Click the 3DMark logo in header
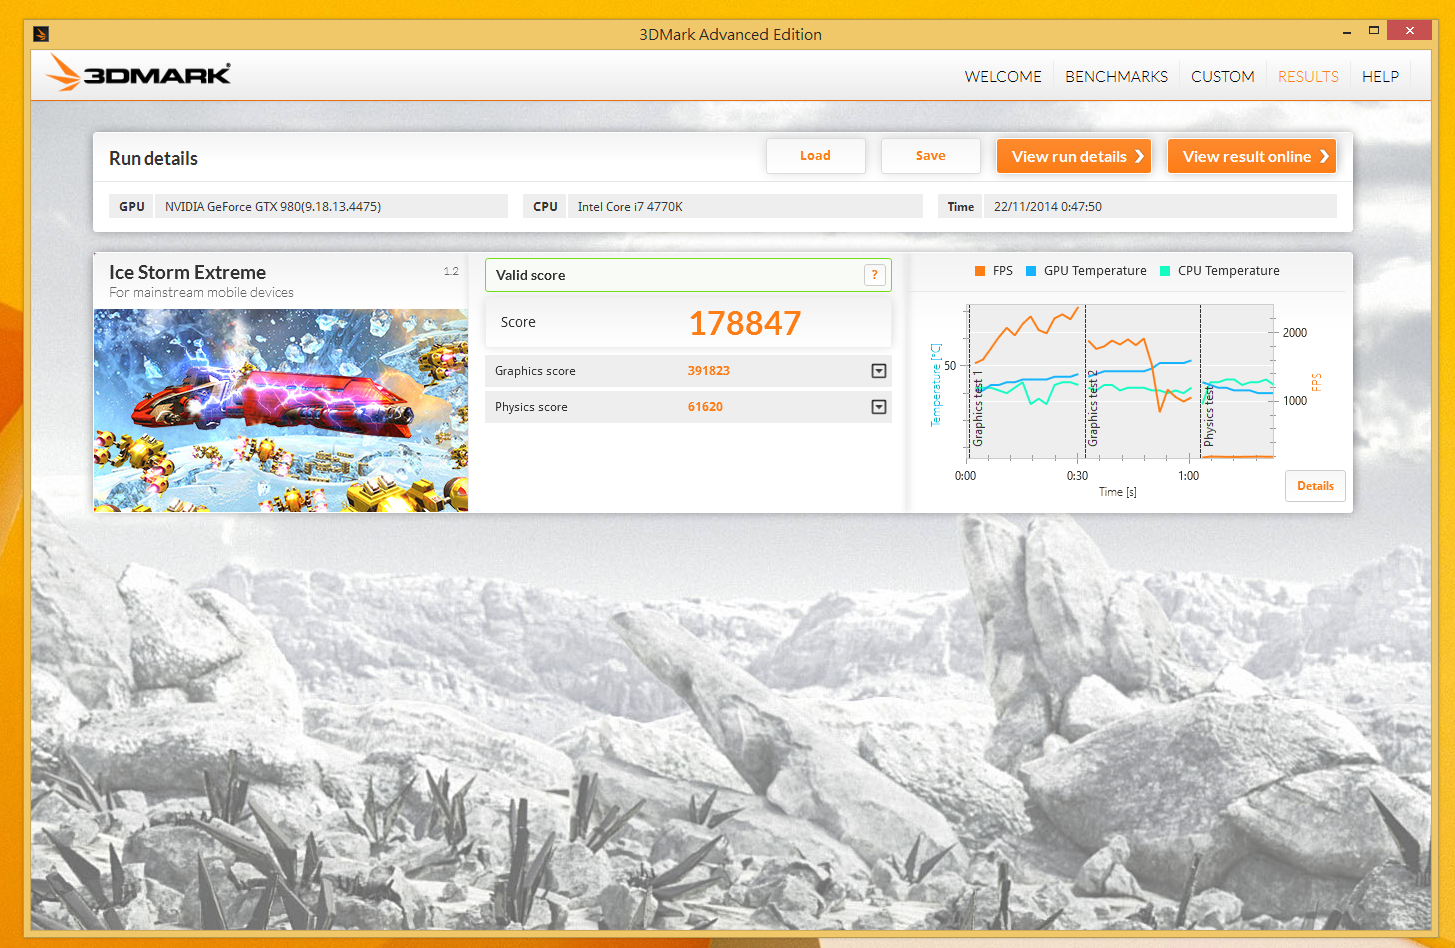Screen dimensions: 1455x948 pos(138,73)
